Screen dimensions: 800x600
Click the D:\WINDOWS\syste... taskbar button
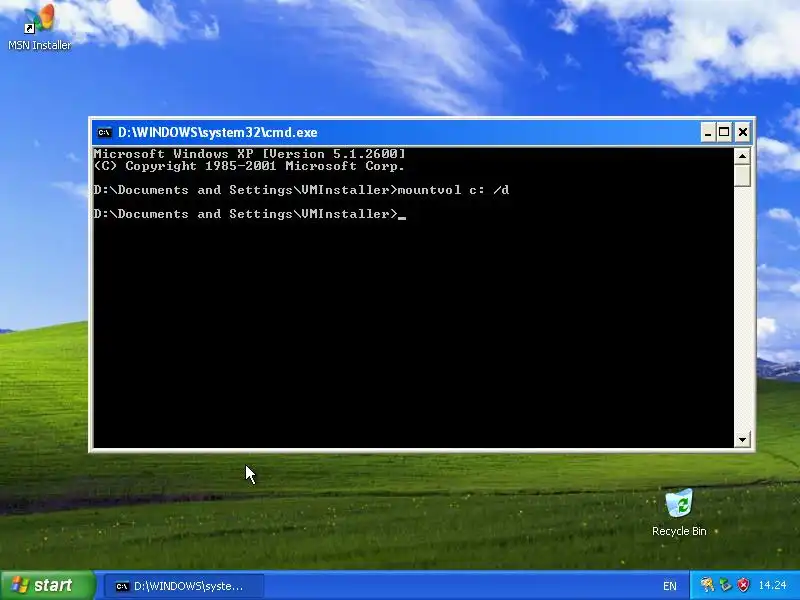(184, 586)
